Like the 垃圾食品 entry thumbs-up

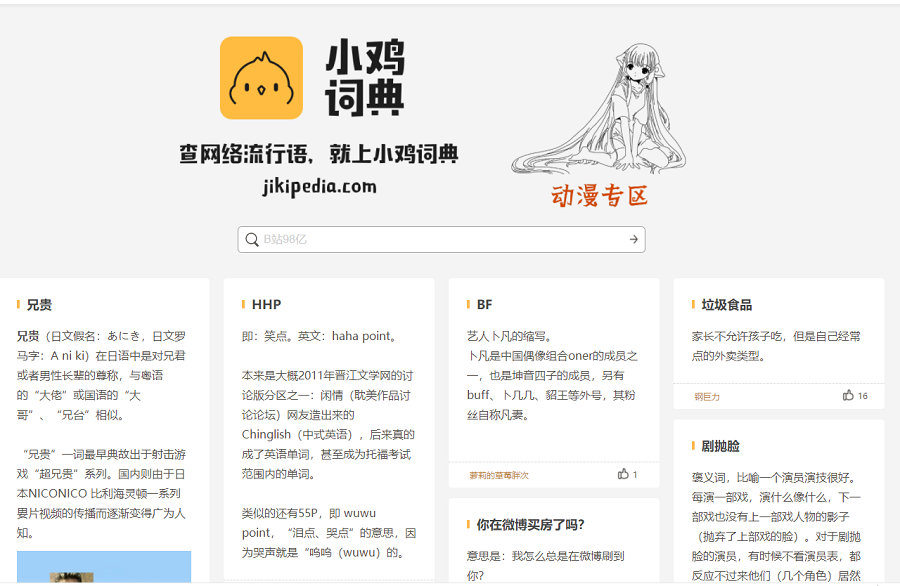pos(848,395)
